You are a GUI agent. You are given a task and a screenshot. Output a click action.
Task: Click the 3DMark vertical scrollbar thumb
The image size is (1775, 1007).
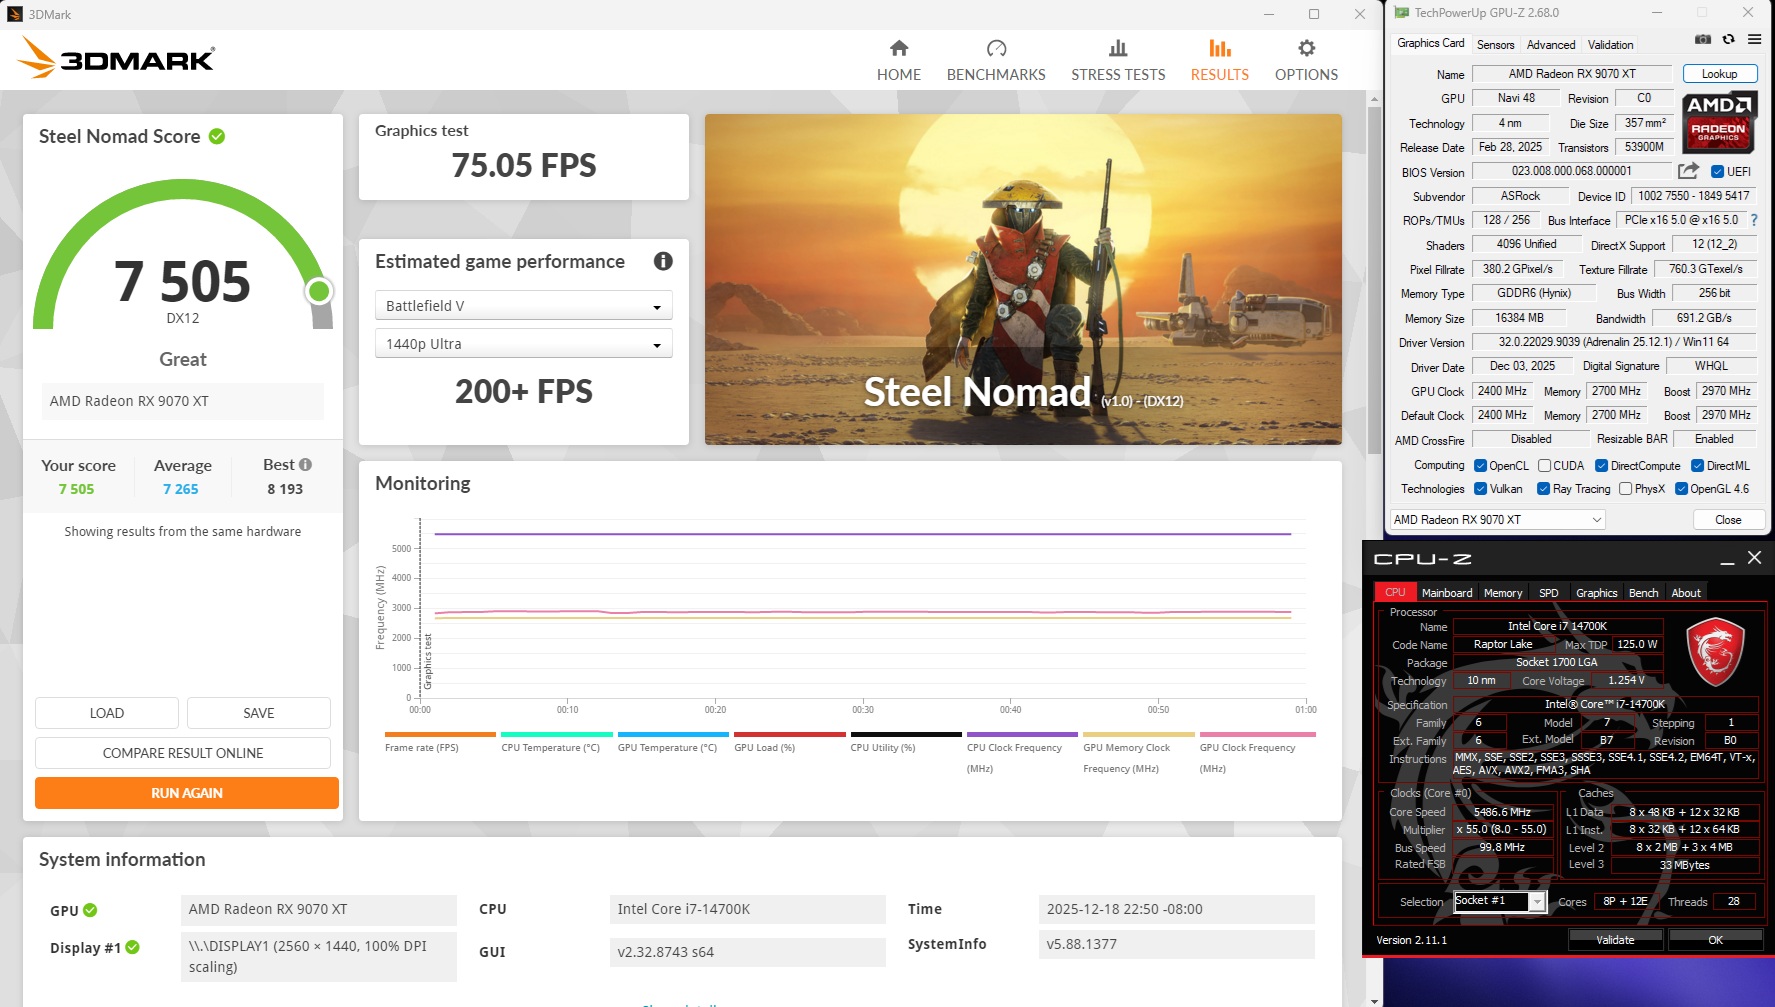point(1373,280)
